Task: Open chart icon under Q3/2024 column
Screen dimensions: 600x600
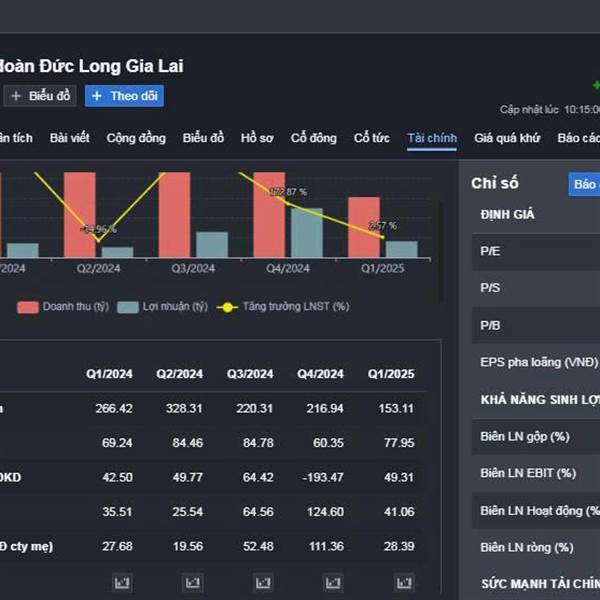Action: (x=263, y=582)
